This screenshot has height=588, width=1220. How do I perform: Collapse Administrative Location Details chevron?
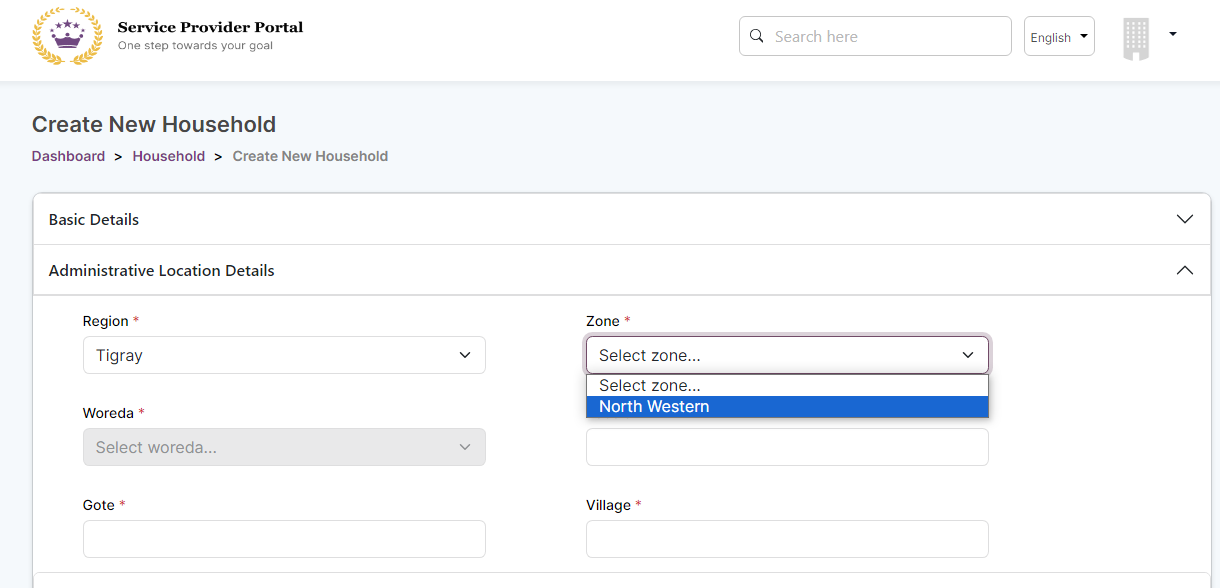pos(1185,270)
